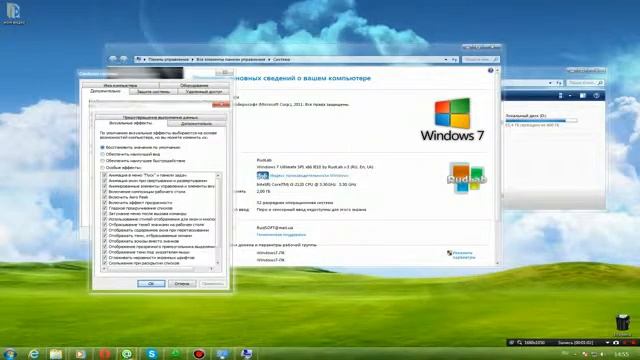Expand breadcrumb arrow after 'Панель управления'
The width and height of the screenshot is (640, 360).
point(193,60)
